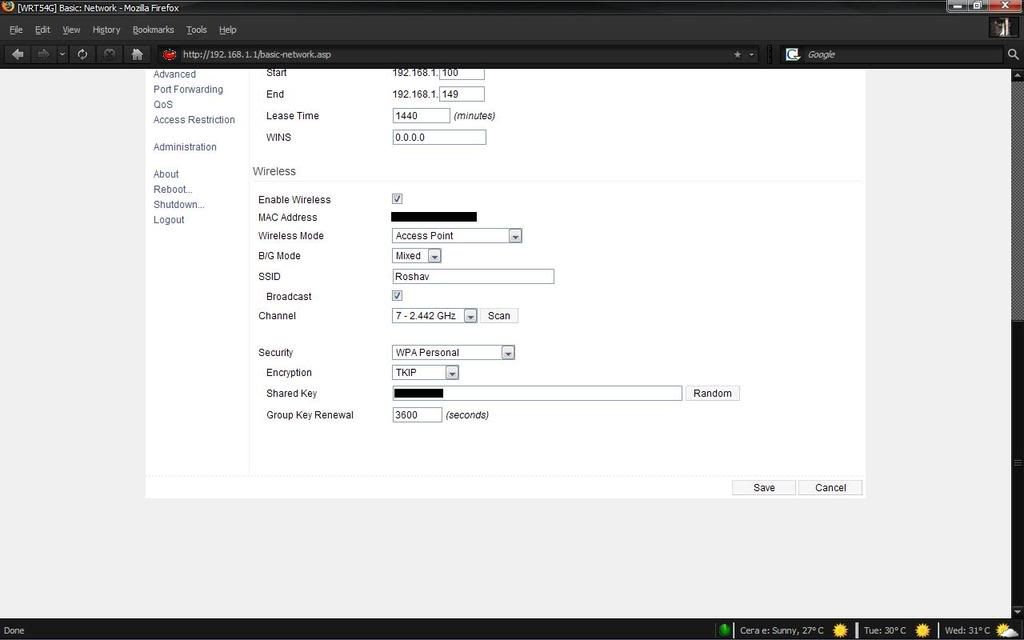This screenshot has width=1024, height=640.
Task: Go to the browser Home page
Action: (137, 54)
